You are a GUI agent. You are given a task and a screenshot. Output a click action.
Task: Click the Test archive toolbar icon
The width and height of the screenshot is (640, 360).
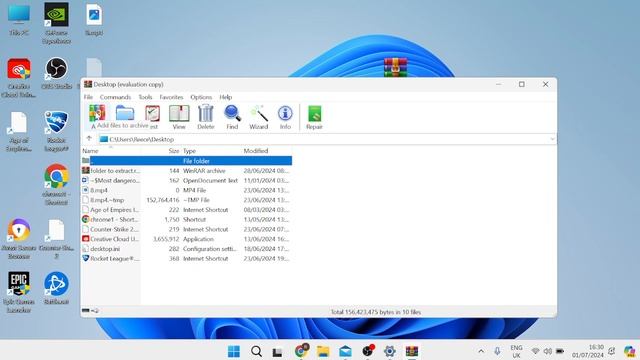pyautogui.click(x=152, y=113)
